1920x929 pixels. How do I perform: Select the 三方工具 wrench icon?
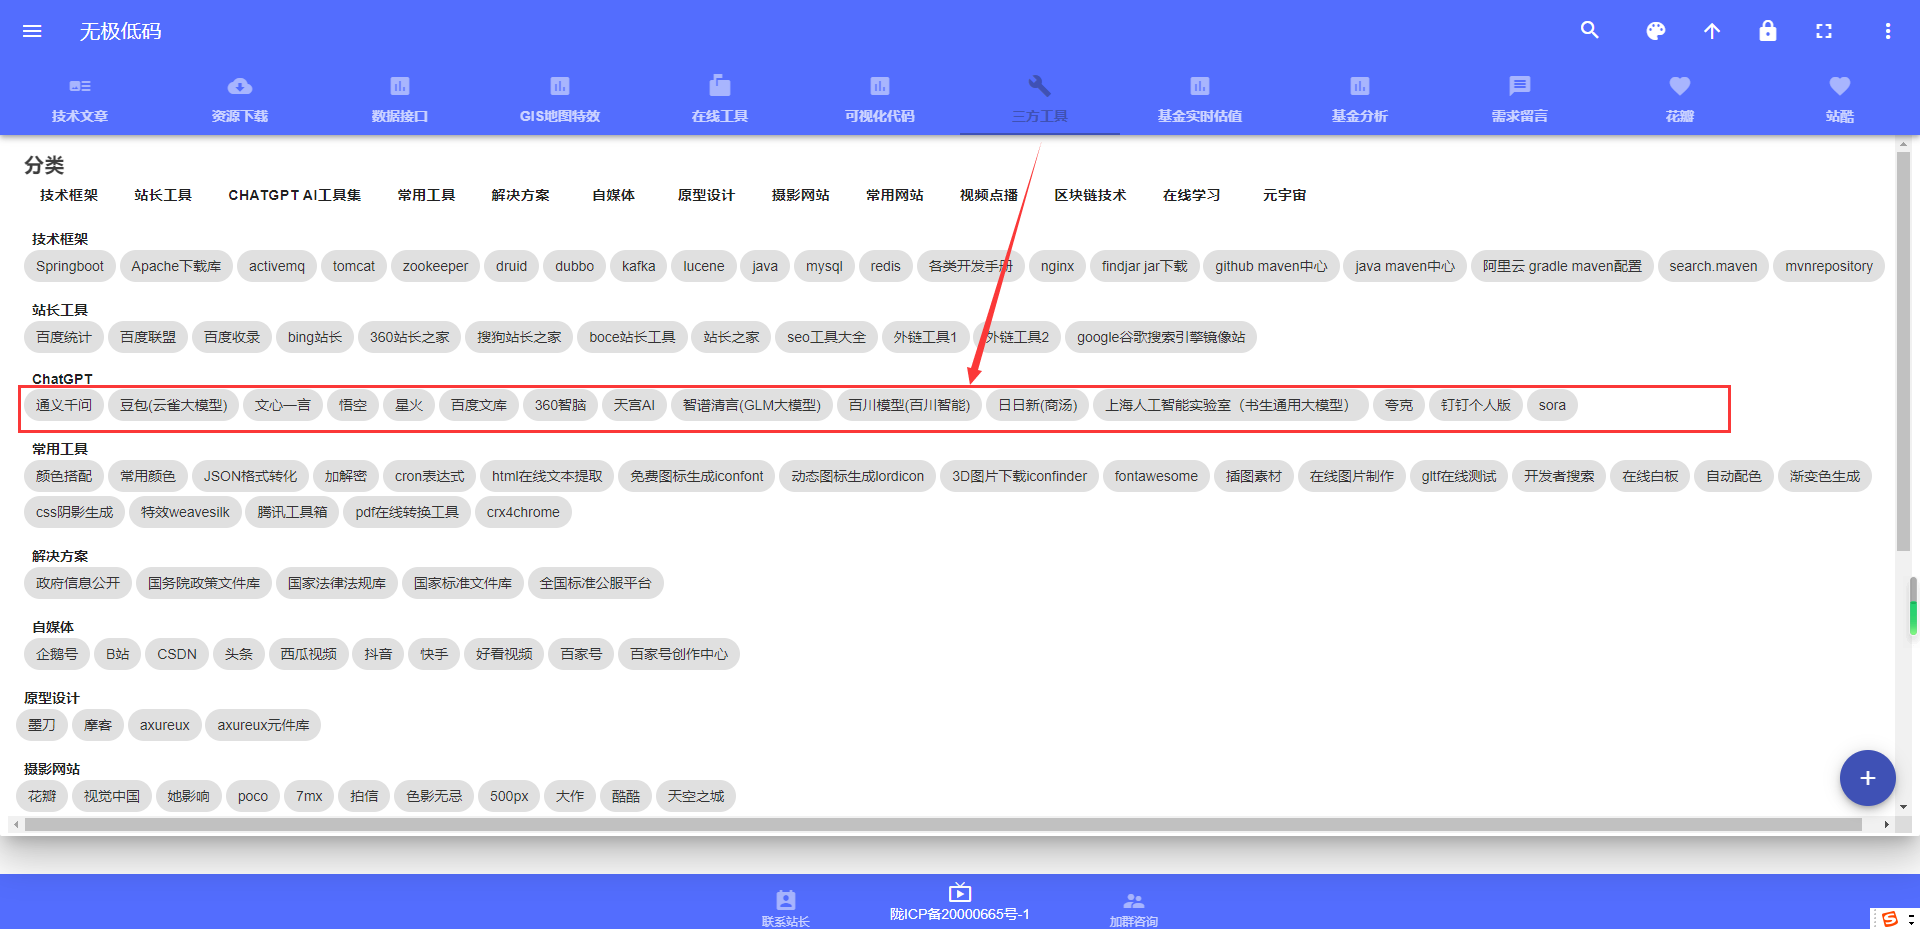tap(1040, 85)
